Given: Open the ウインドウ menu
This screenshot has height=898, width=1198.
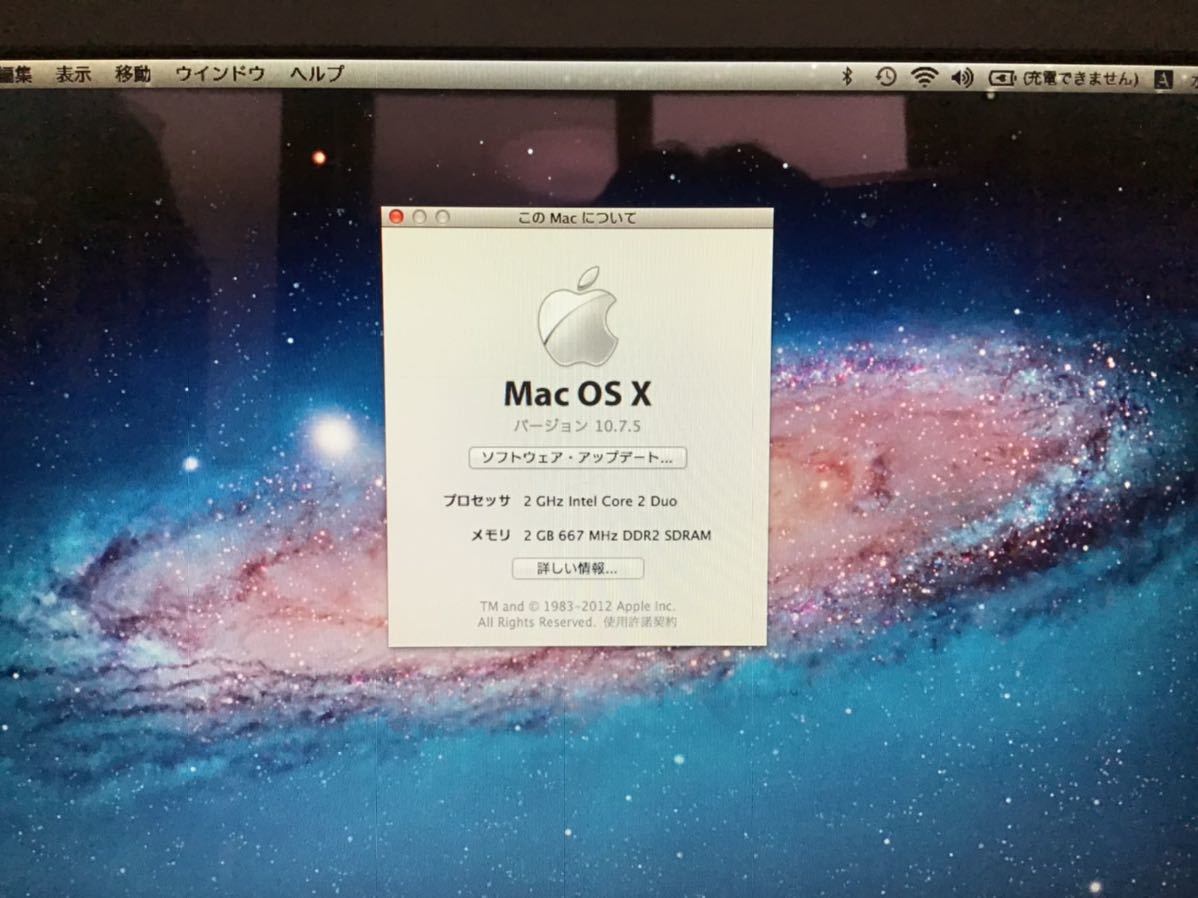Looking at the screenshot, I should (220, 74).
